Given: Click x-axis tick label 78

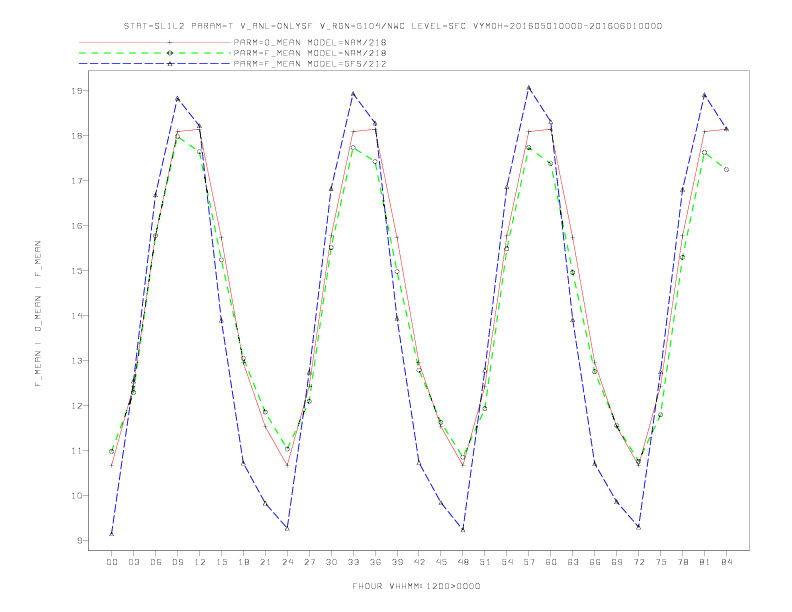Looking at the screenshot, I should [683, 562].
